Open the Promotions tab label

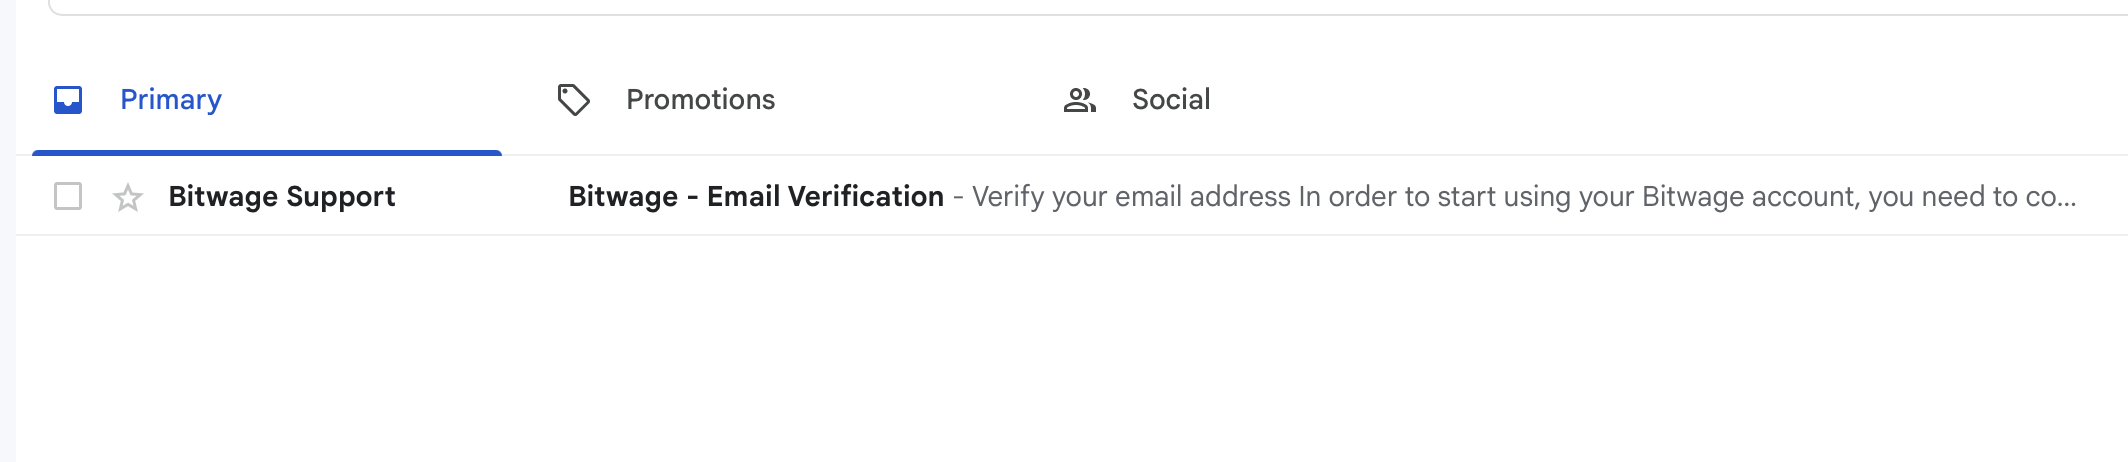700,100
